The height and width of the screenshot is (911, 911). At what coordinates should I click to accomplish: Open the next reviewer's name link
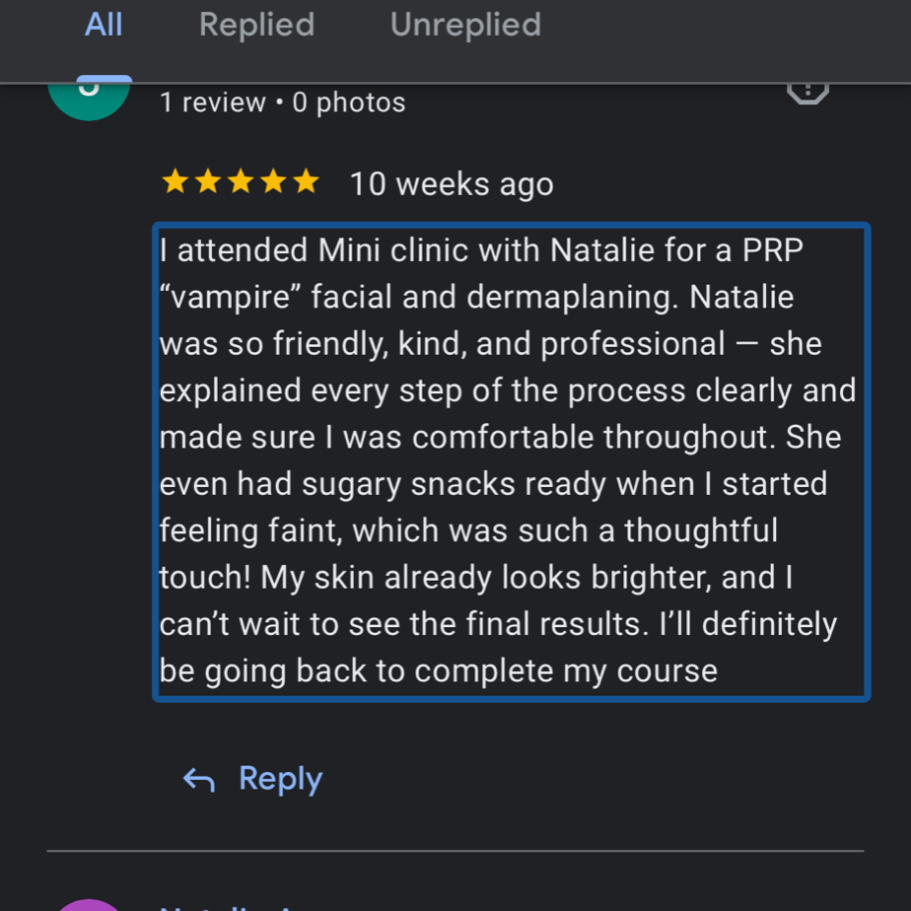click(230, 906)
